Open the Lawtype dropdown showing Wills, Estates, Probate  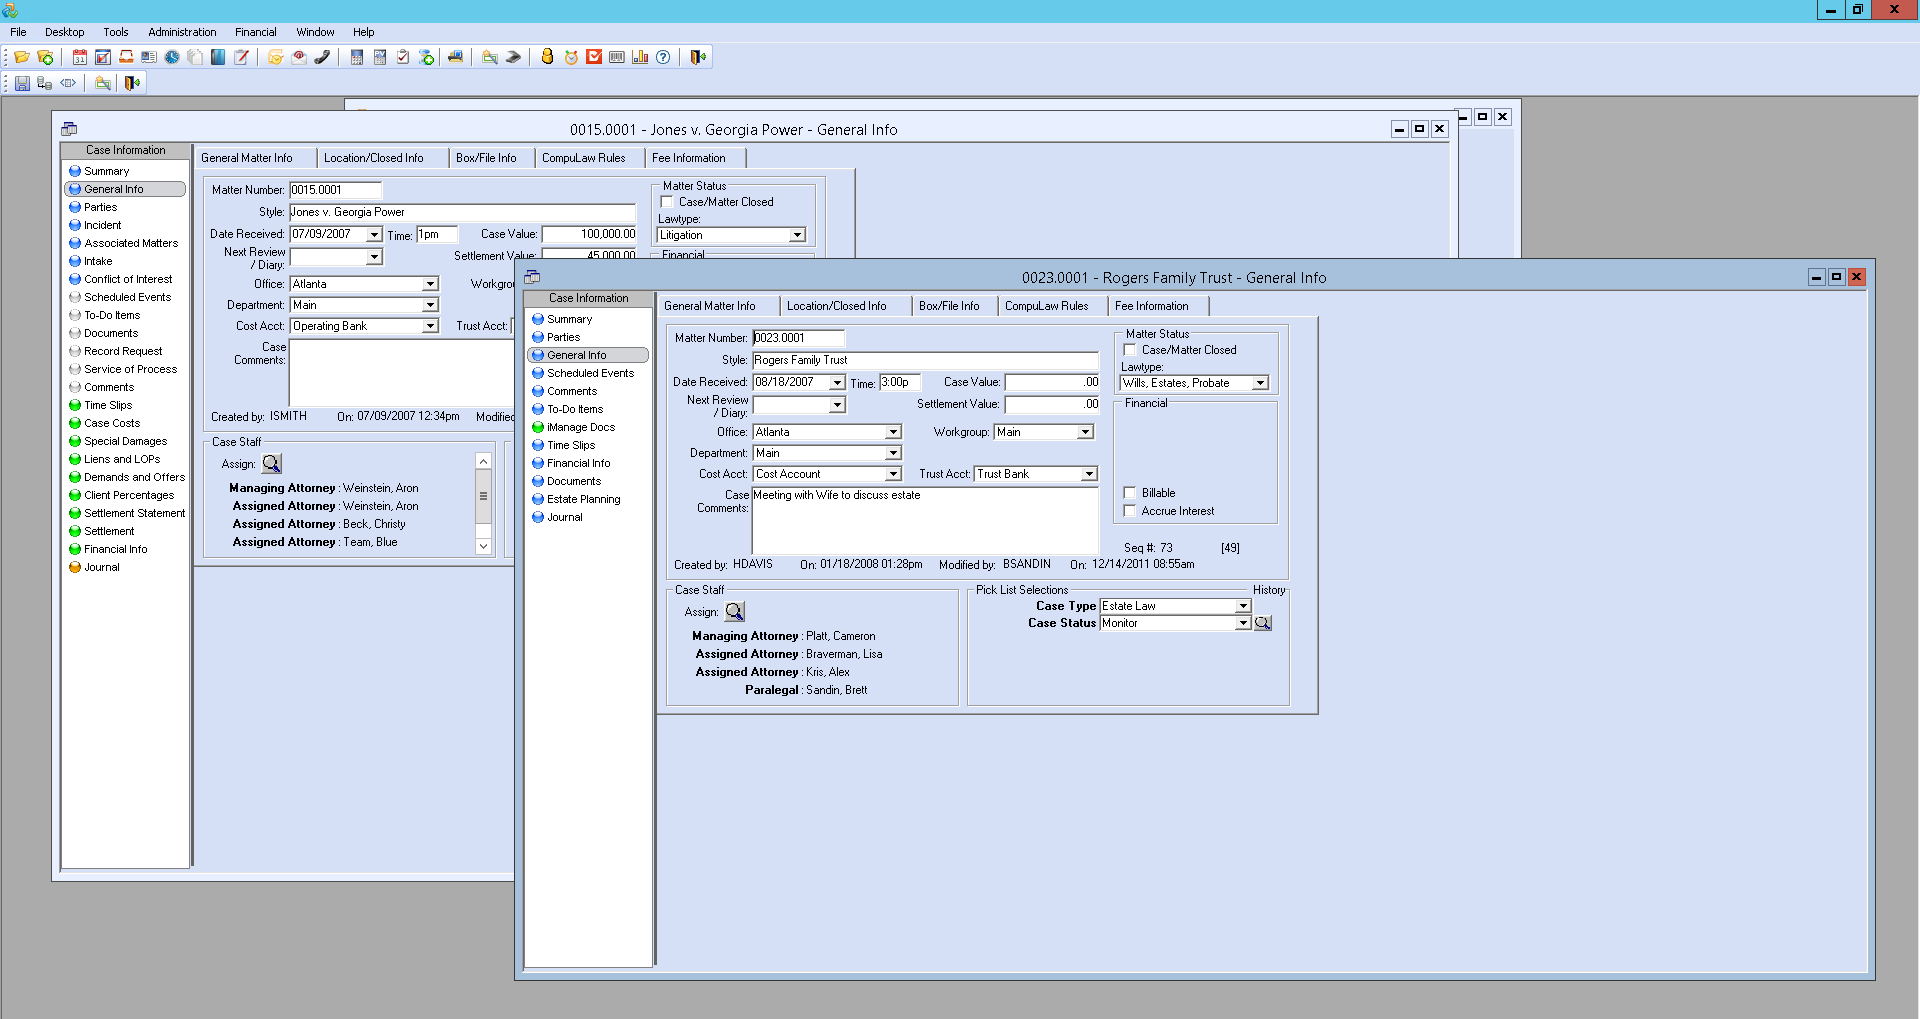coord(1260,383)
